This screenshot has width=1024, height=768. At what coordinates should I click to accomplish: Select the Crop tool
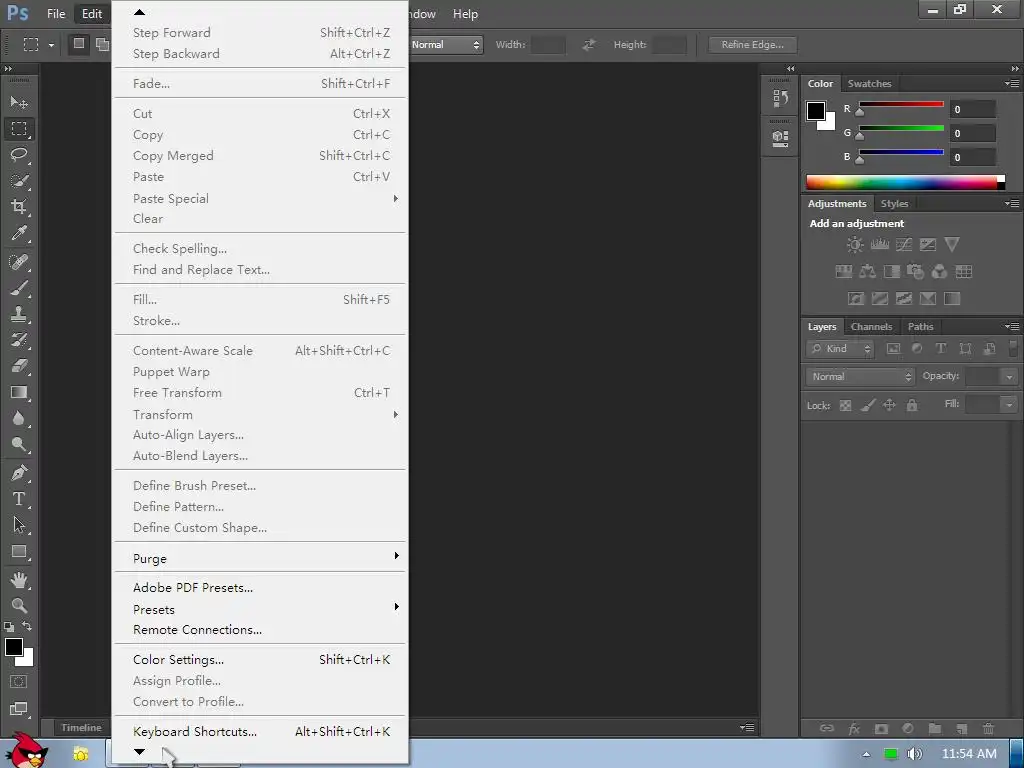(x=19, y=207)
